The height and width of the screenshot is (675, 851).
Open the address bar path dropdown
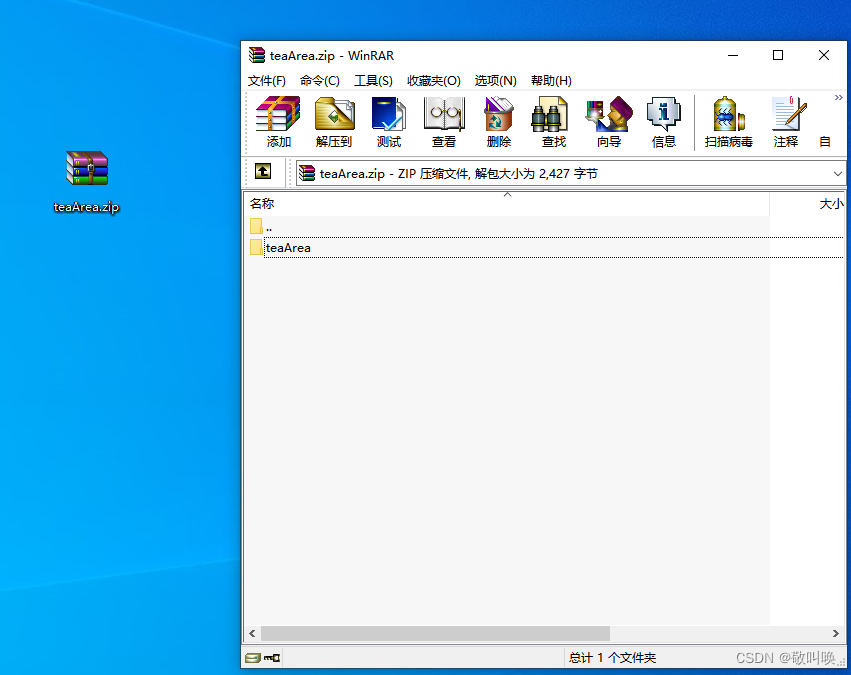[x=837, y=174]
